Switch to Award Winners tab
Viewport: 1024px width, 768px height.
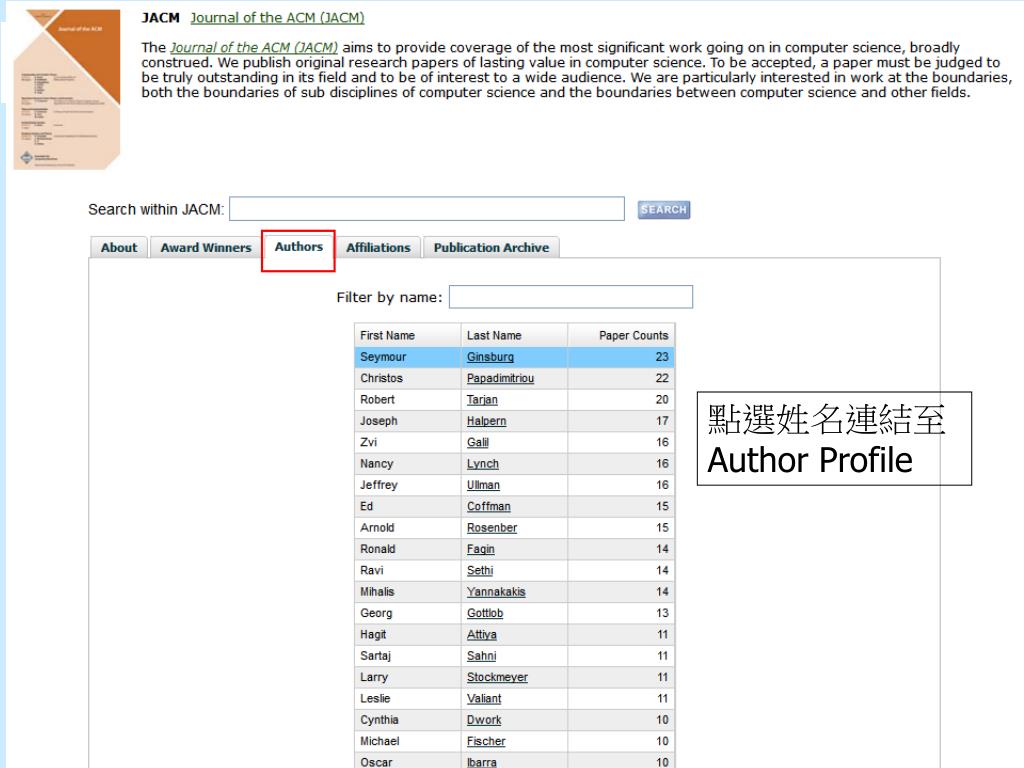[x=206, y=248]
